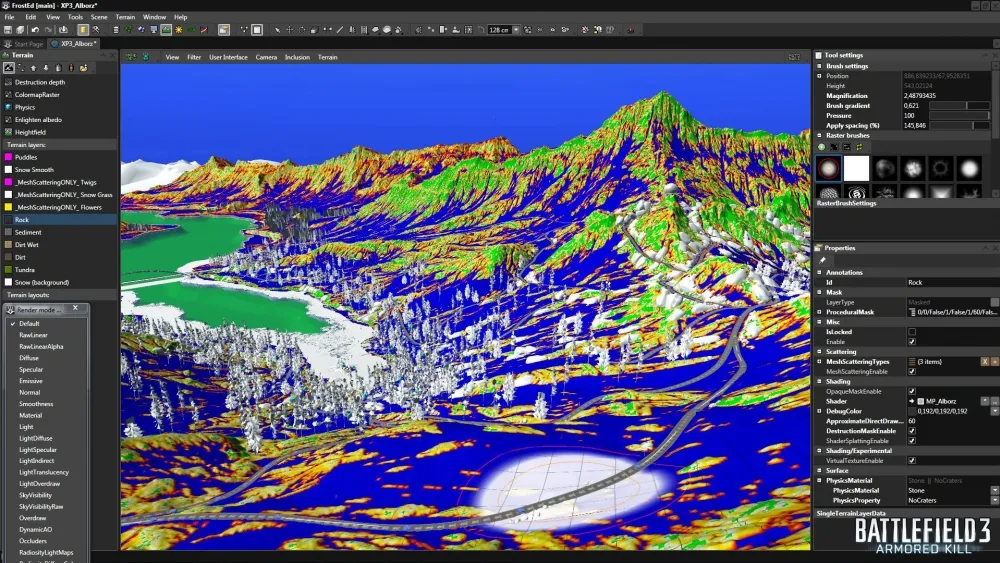Screen dimensions: 1000x563
Task: Switch to the Start Page tab
Action: click(26, 44)
